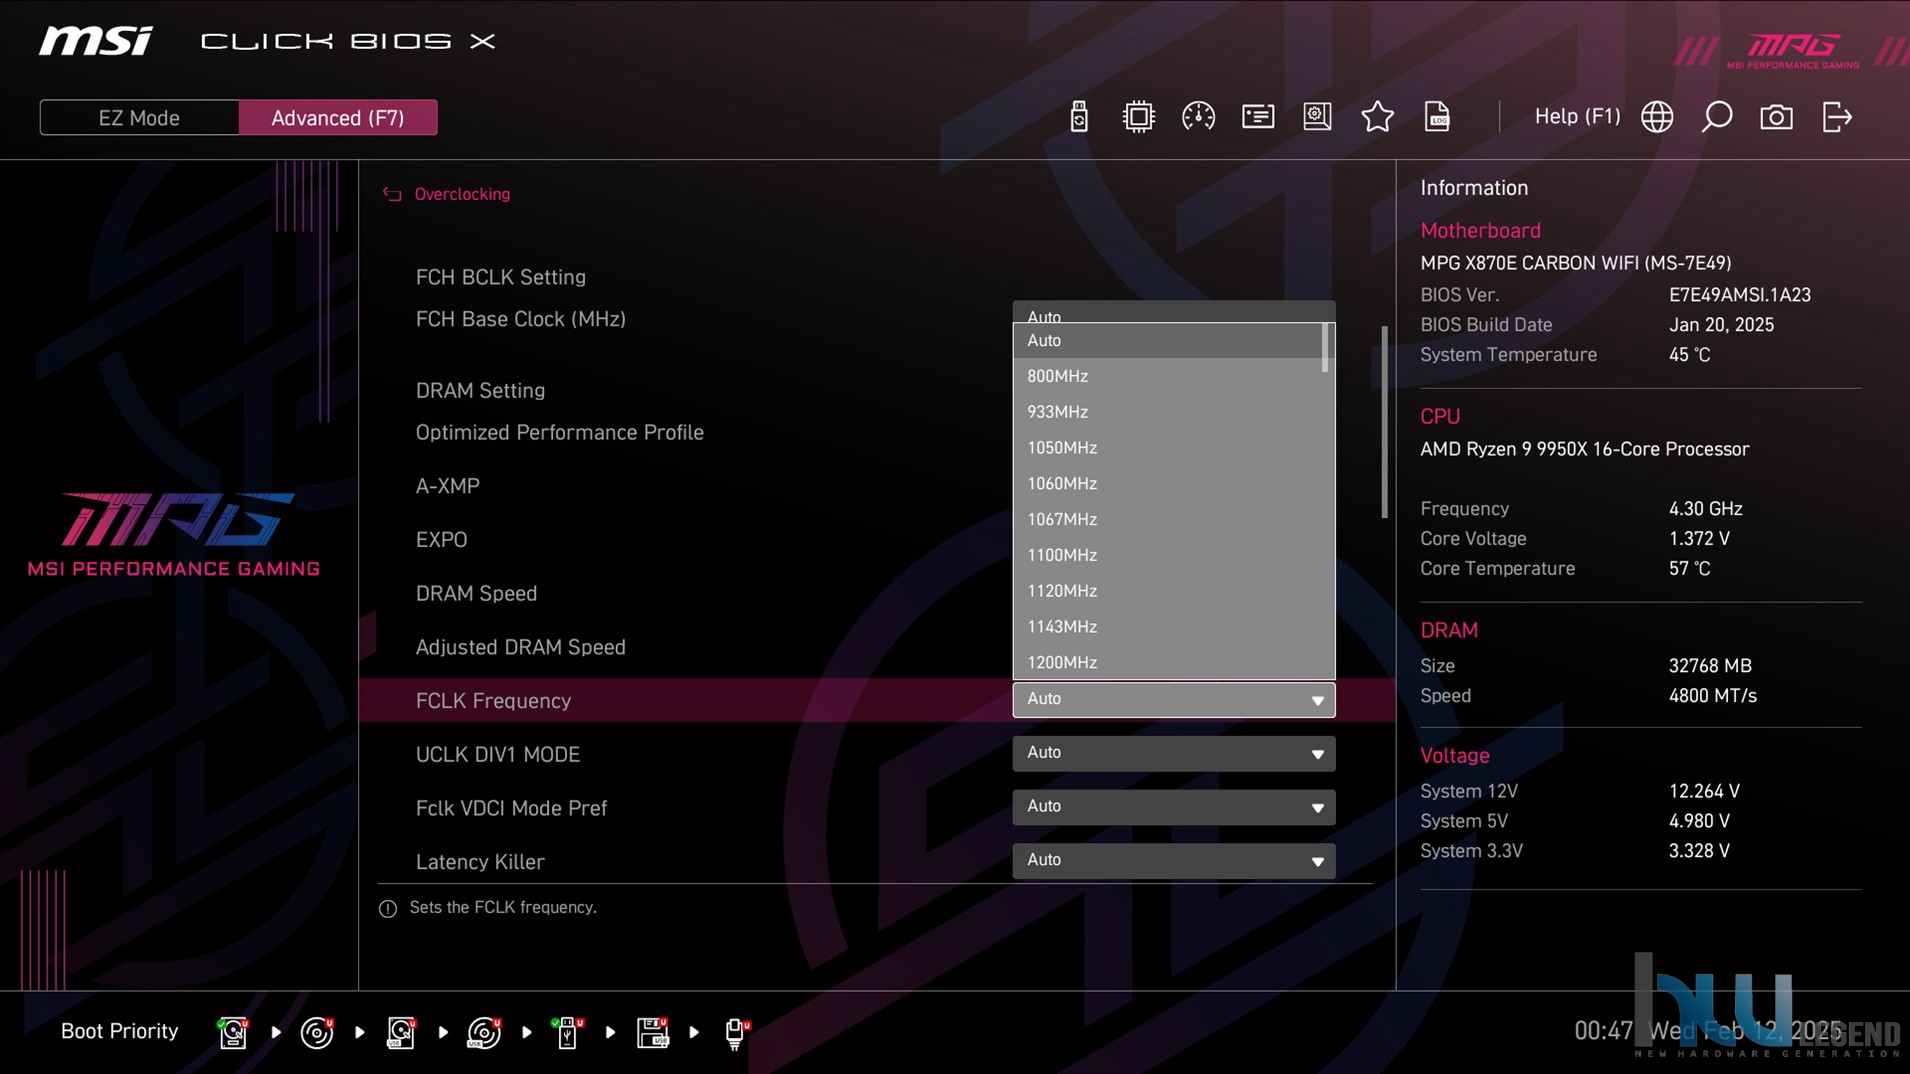Select the Latency Killer label
The width and height of the screenshot is (1910, 1074).
click(x=480, y=862)
